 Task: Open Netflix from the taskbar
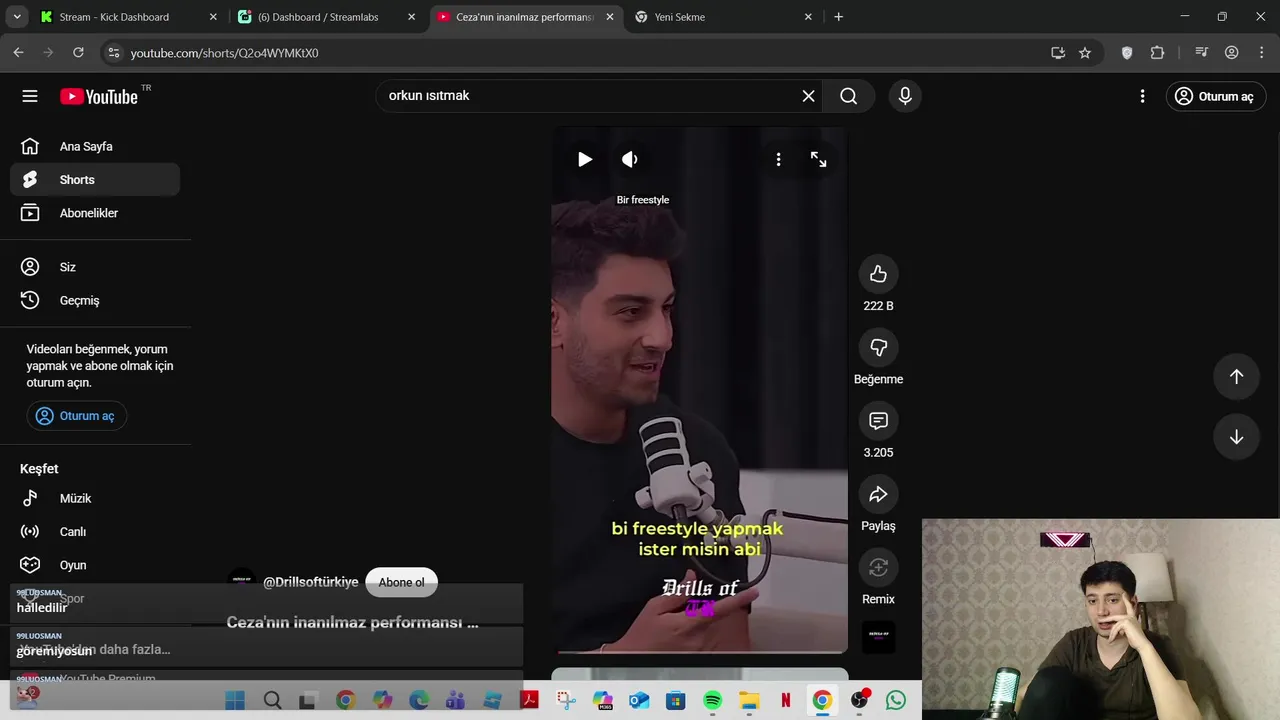(786, 700)
